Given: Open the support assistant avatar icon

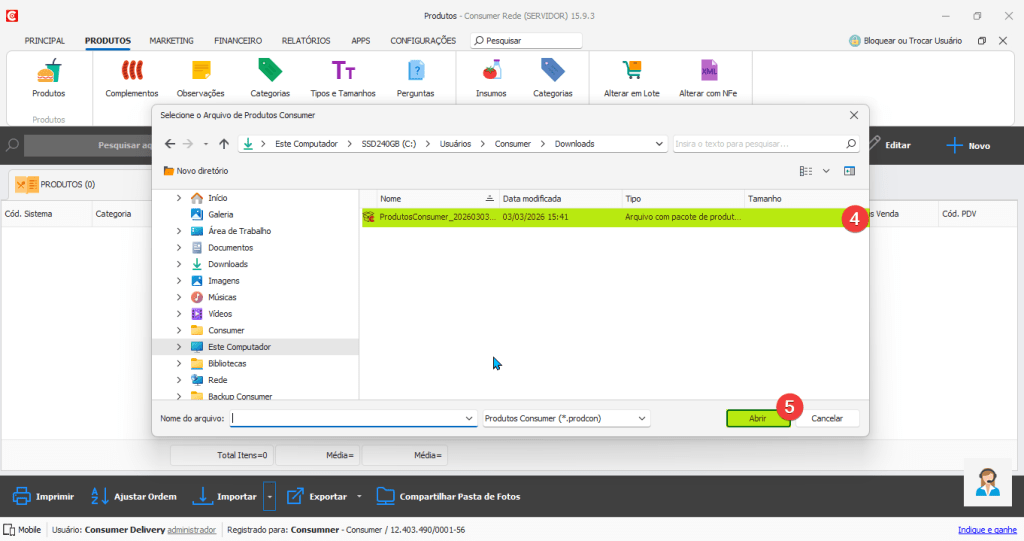Looking at the screenshot, I should click(x=988, y=483).
